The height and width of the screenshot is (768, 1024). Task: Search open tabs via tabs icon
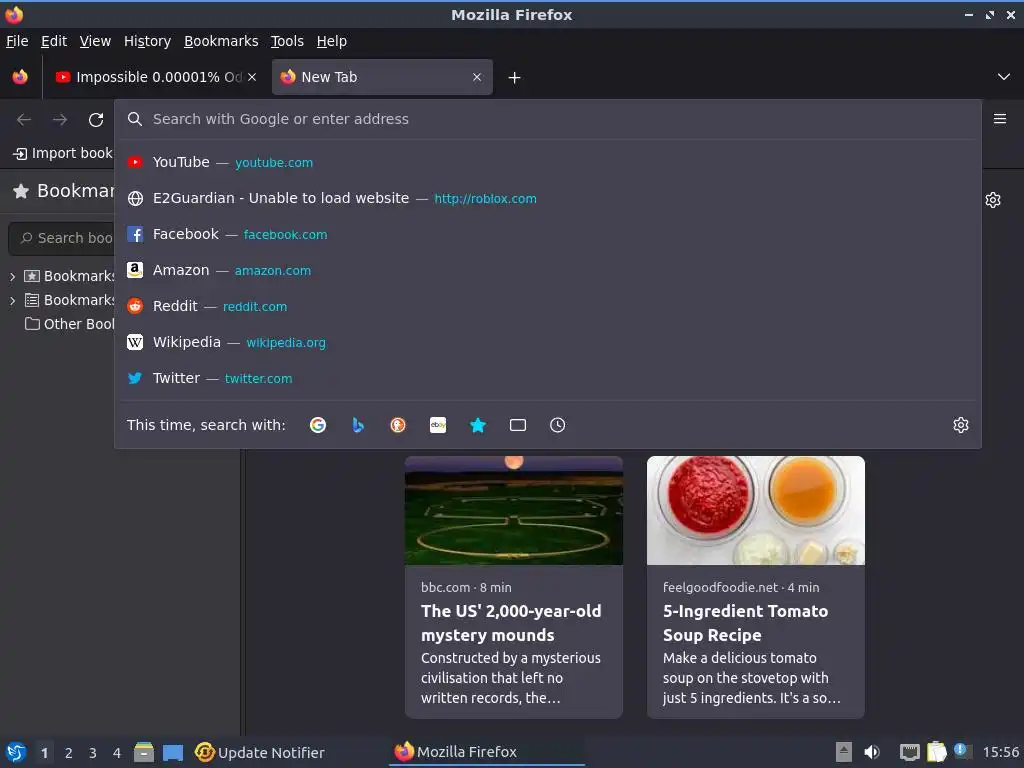pyautogui.click(x=518, y=425)
